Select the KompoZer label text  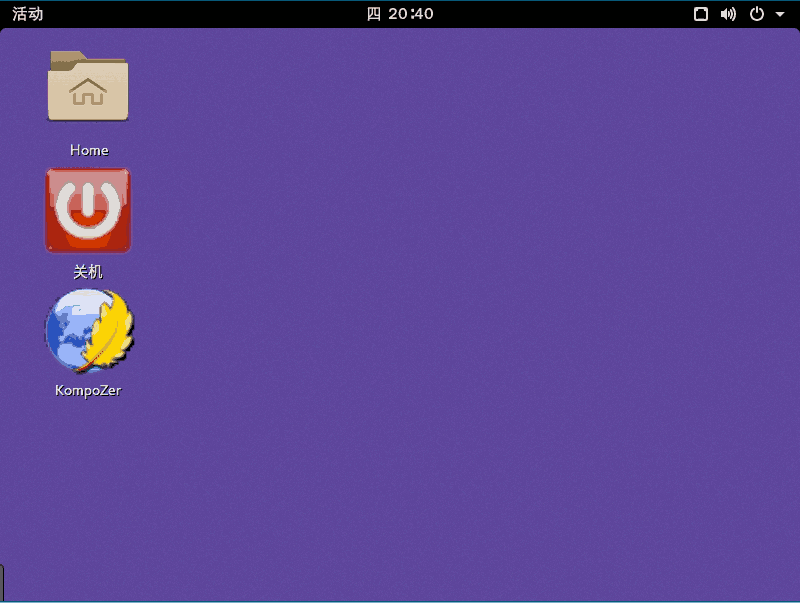(x=88, y=391)
